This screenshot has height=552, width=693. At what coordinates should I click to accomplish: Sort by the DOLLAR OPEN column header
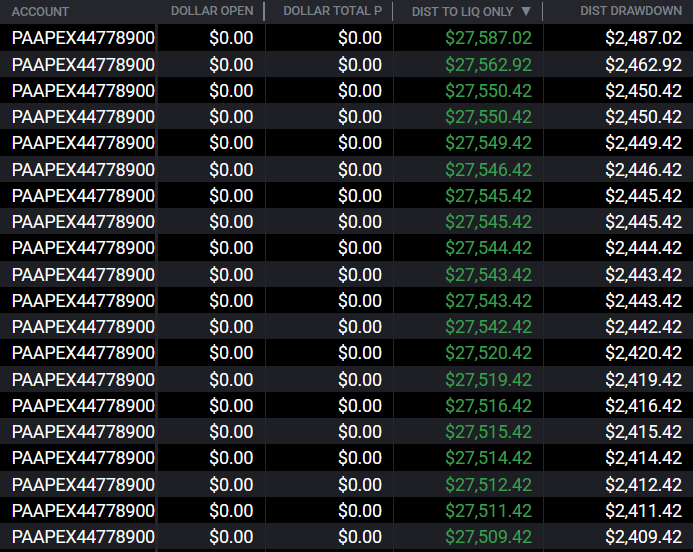[212, 11]
